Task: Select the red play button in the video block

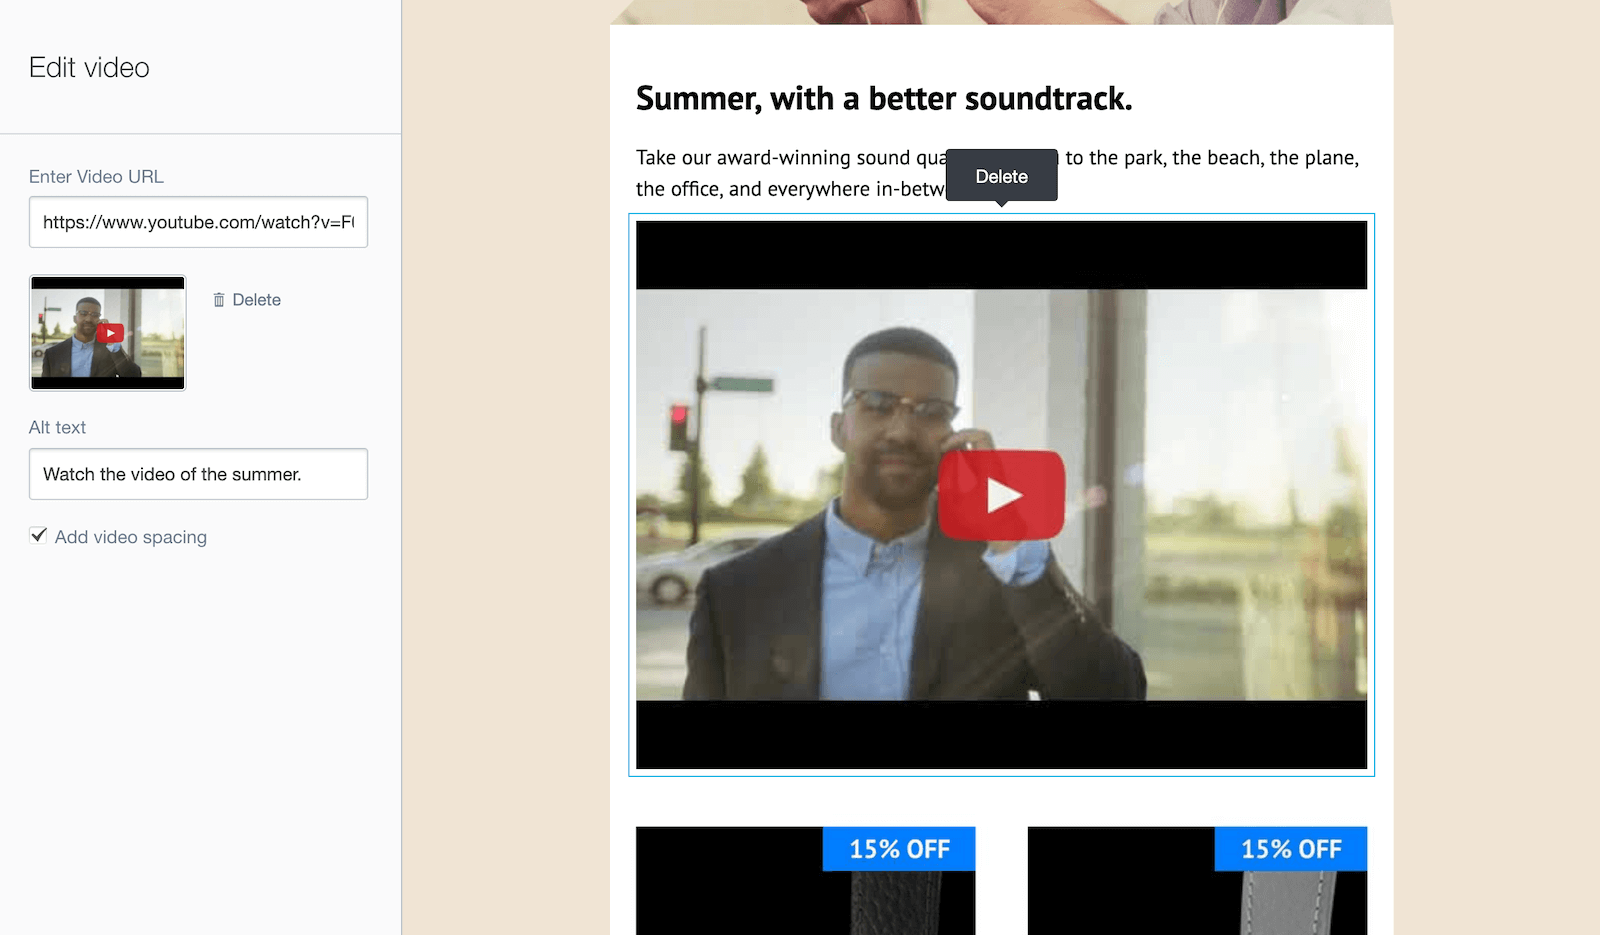Action: 1001,492
